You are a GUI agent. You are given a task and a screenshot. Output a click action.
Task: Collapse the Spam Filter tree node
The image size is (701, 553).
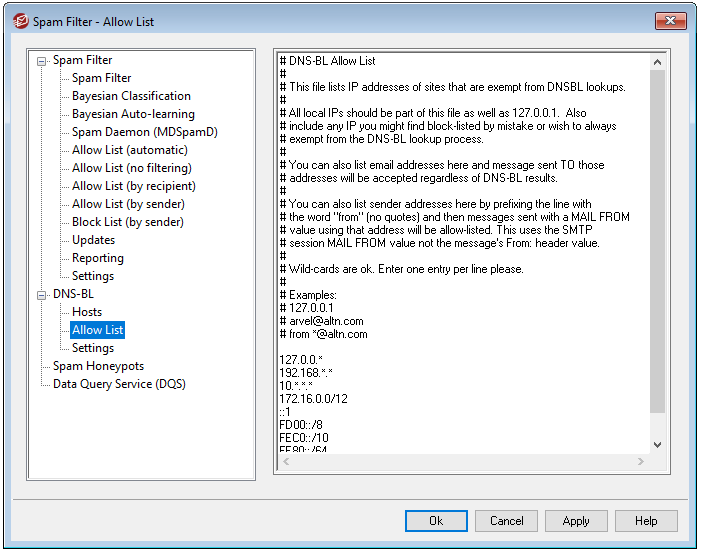(x=41, y=60)
